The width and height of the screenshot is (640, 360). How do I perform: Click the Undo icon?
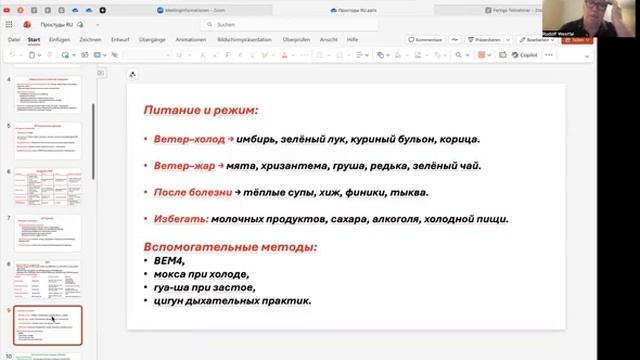pos(12,55)
